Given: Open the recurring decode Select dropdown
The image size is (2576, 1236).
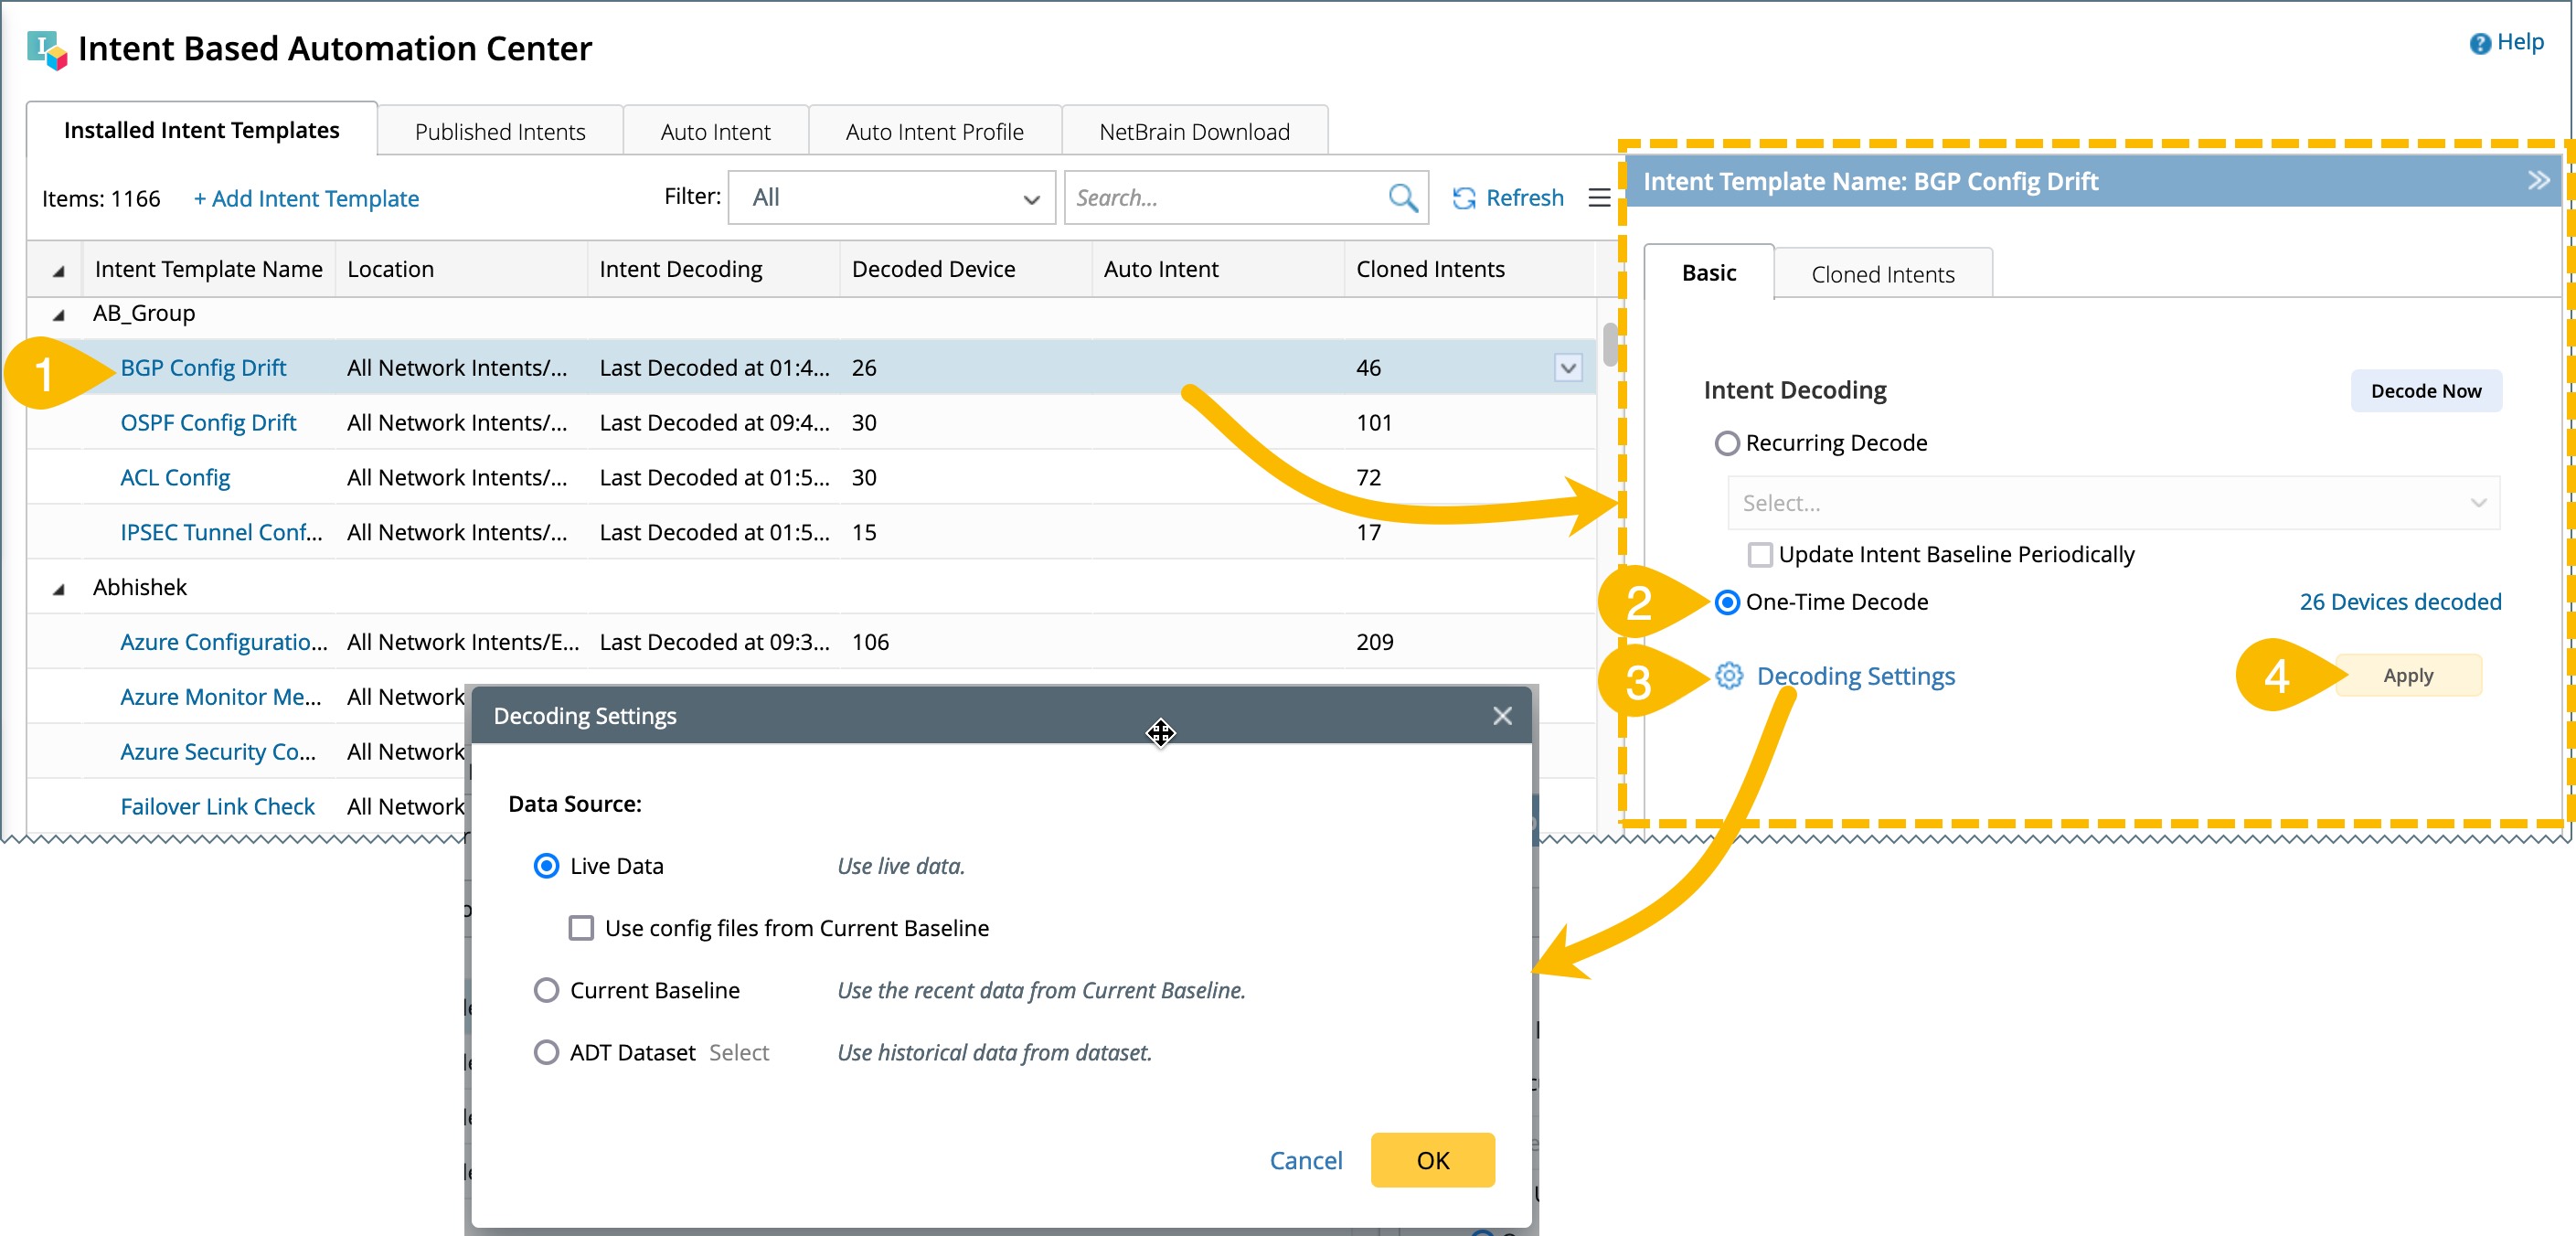Looking at the screenshot, I should point(2112,503).
